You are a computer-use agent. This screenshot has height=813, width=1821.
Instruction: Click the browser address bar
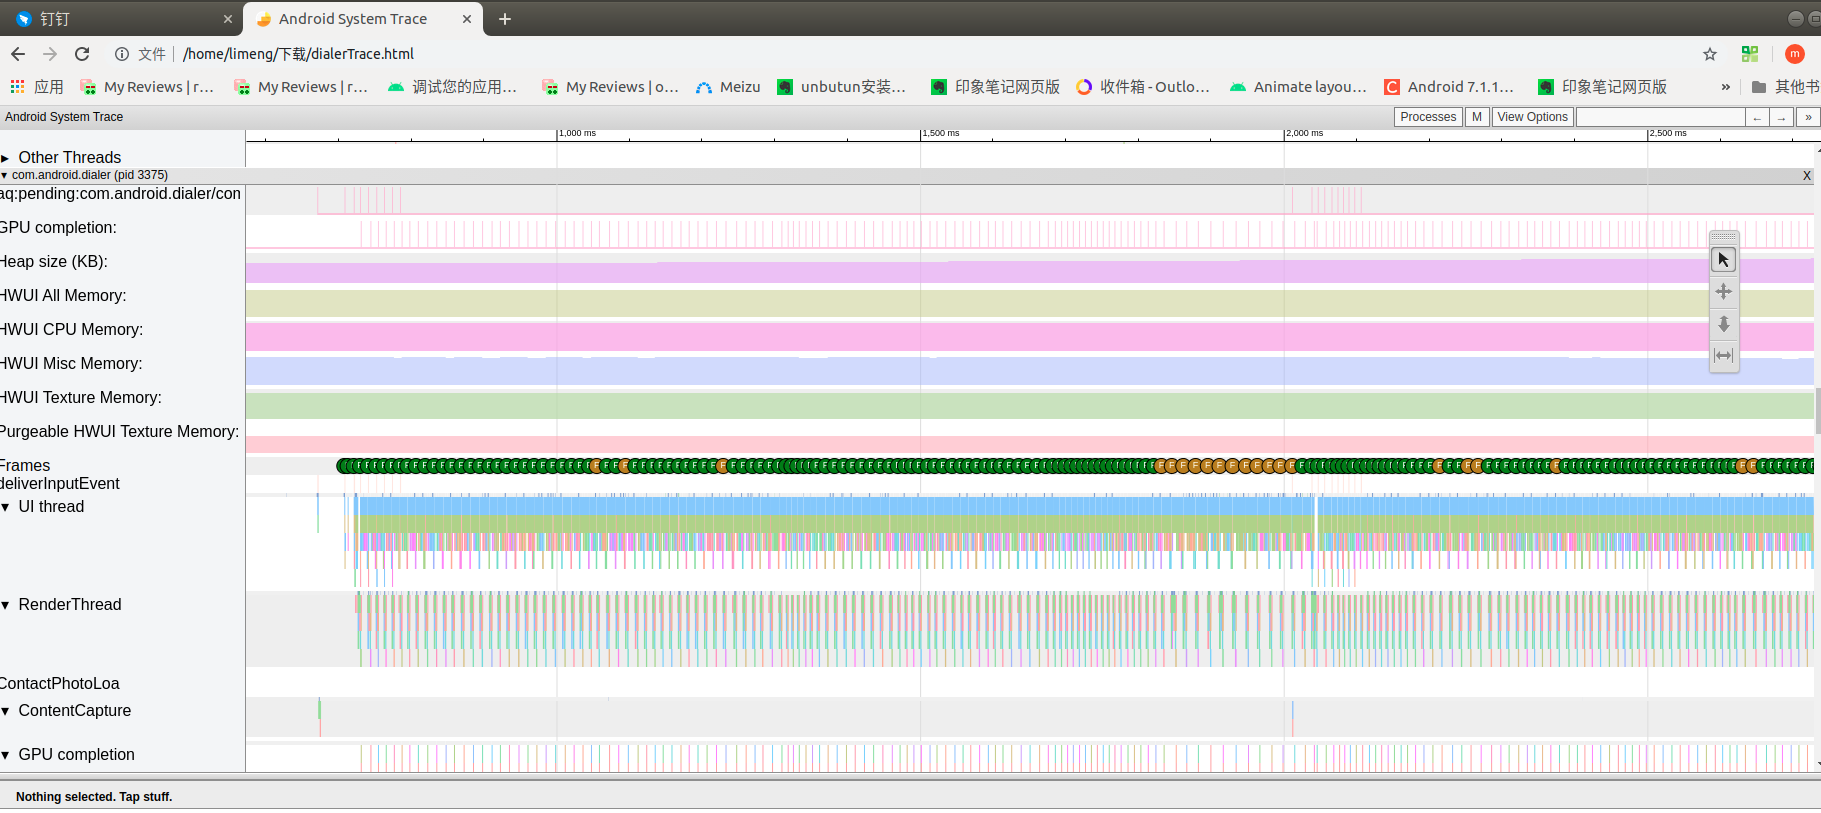[x=900, y=54]
